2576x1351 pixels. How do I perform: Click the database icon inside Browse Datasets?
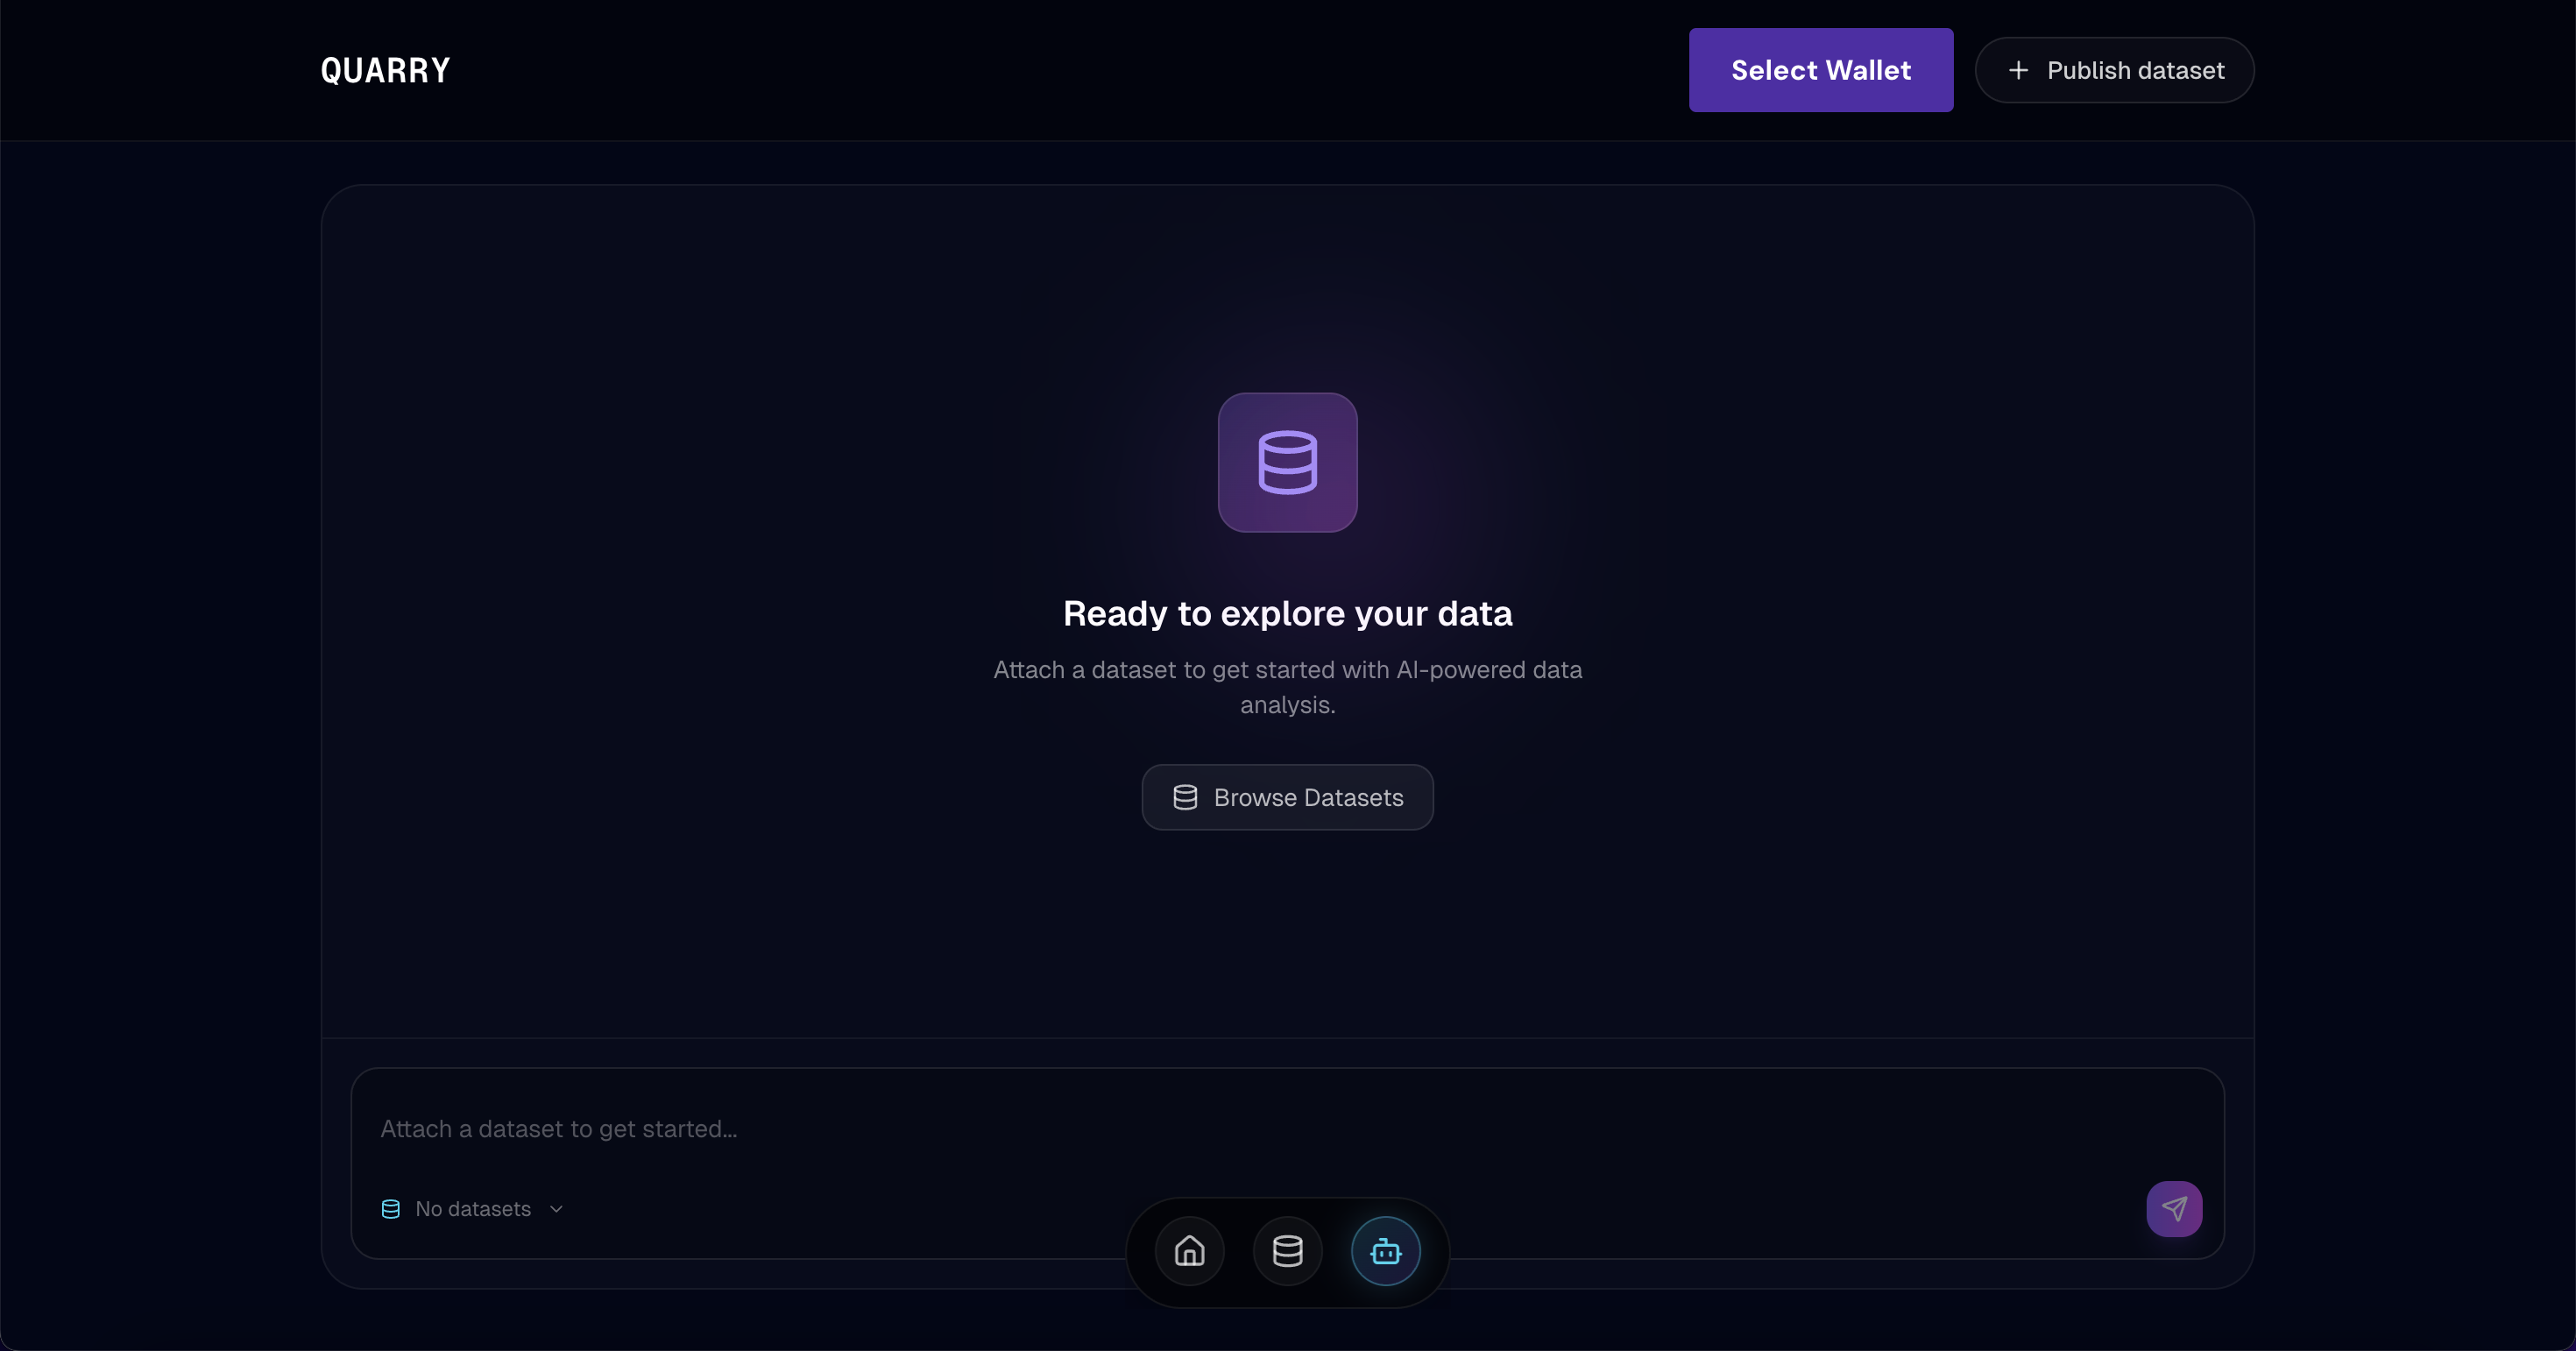(x=1185, y=797)
